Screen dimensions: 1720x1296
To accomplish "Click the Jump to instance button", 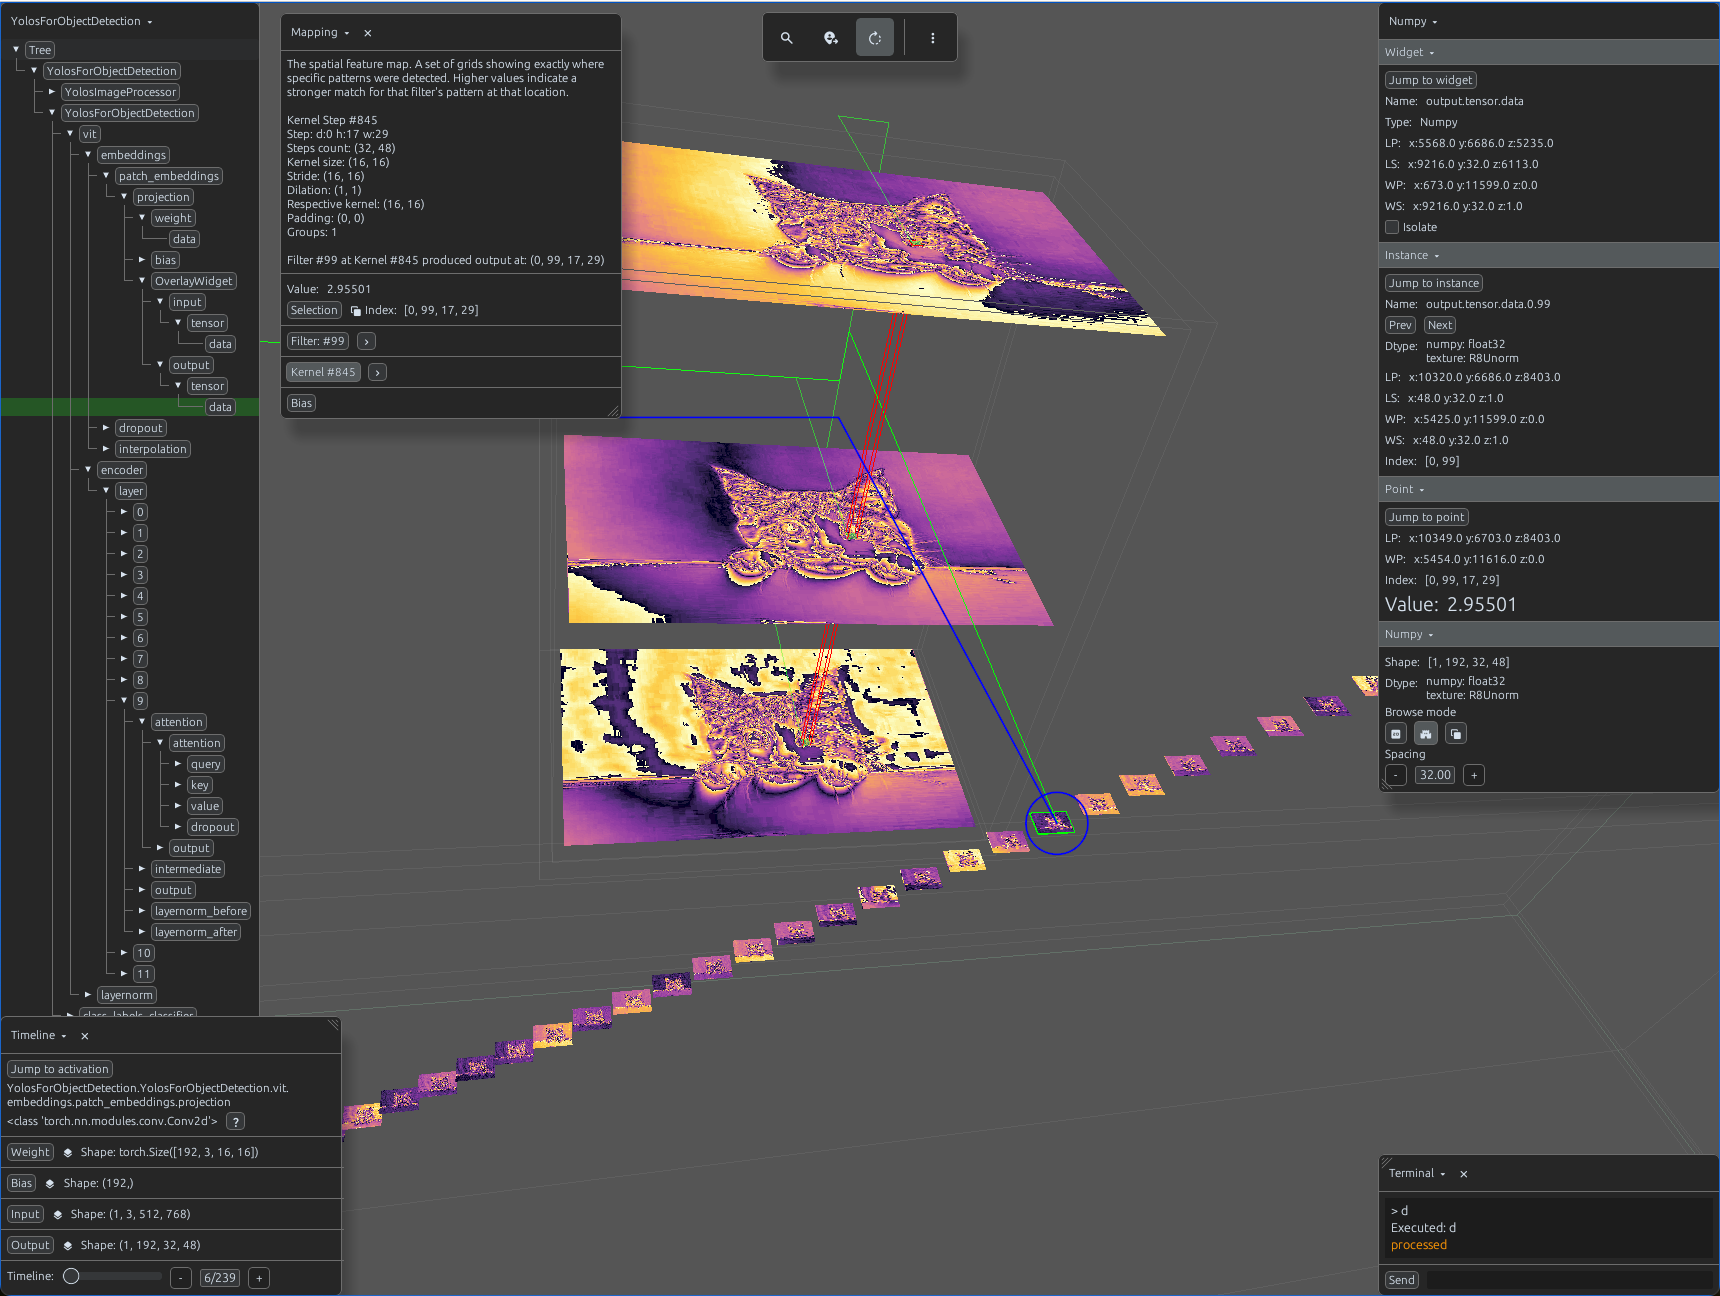I will coord(1434,283).
